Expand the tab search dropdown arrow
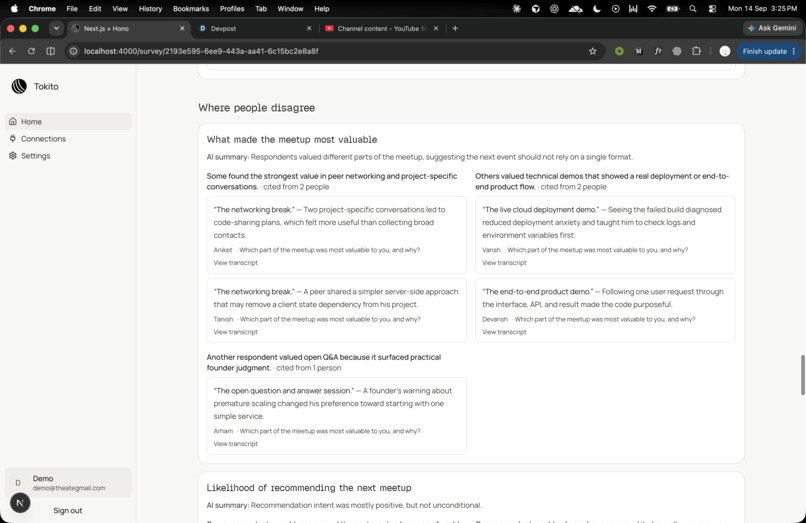806x523 pixels. click(x=56, y=28)
